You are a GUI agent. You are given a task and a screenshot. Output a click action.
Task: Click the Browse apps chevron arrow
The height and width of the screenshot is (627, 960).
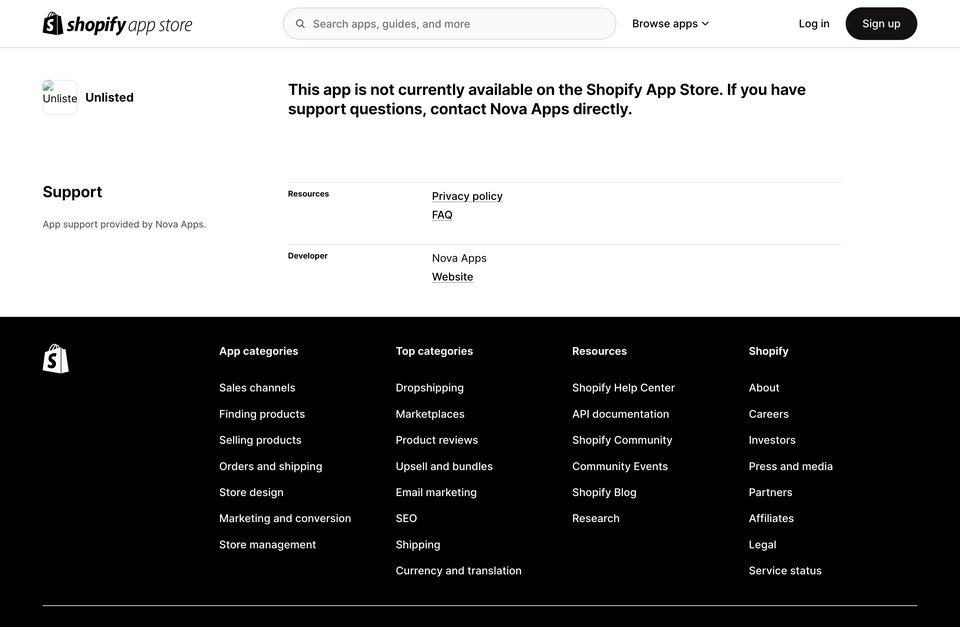click(705, 24)
